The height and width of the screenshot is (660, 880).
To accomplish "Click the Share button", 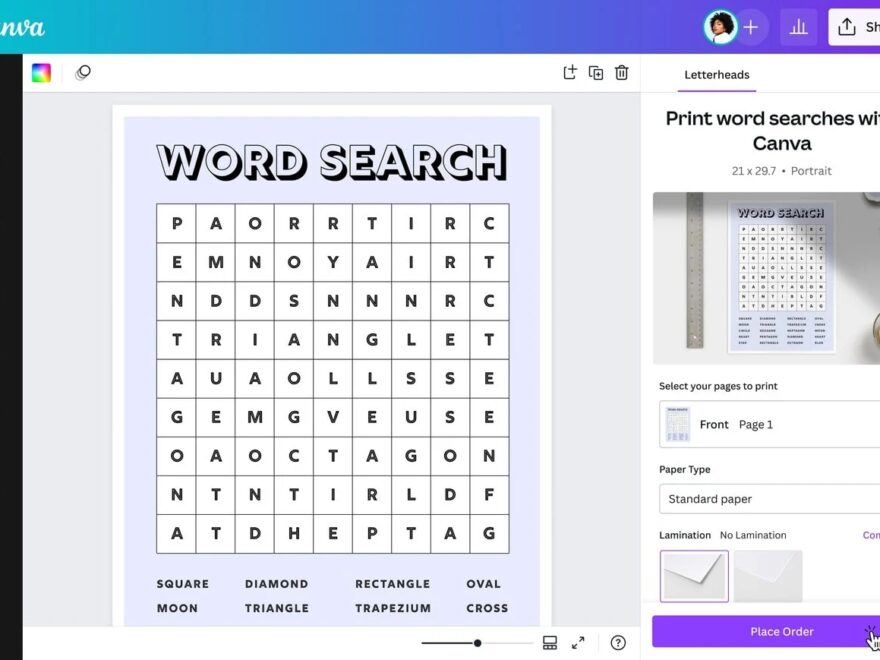I will coord(855,28).
